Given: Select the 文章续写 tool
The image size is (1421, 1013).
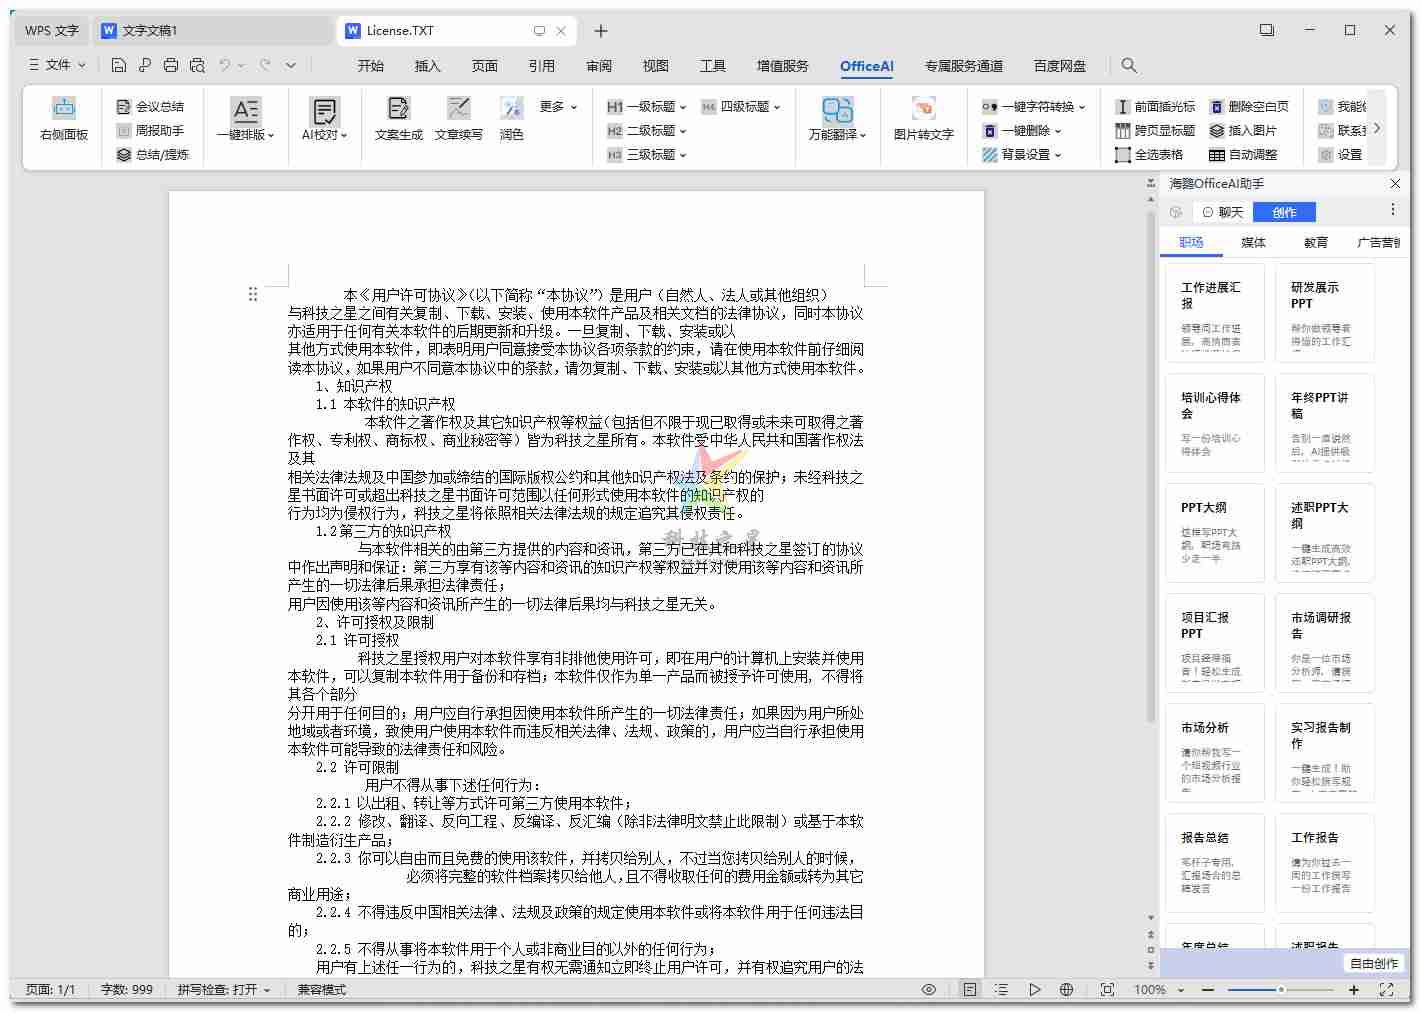Looking at the screenshot, I should pos(458,119).
